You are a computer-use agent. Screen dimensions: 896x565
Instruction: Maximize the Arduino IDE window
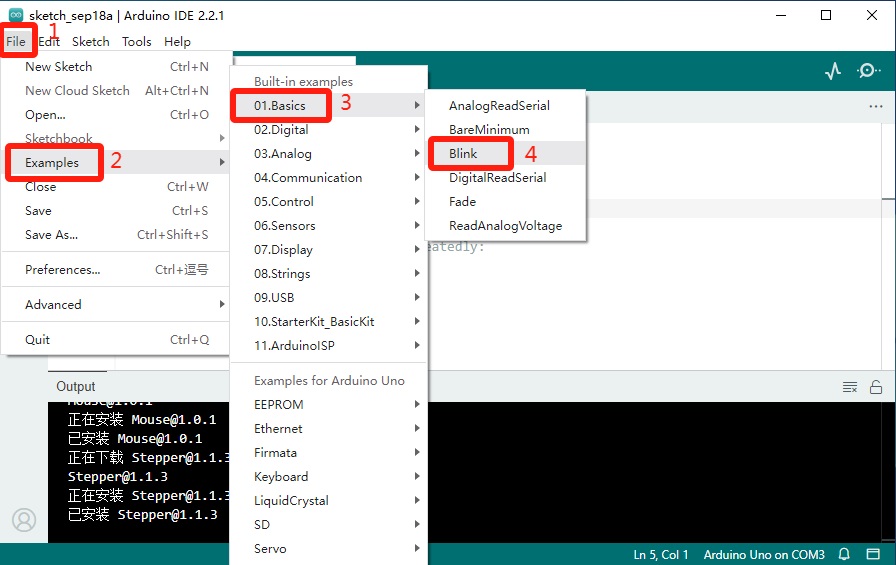point(826,15)
